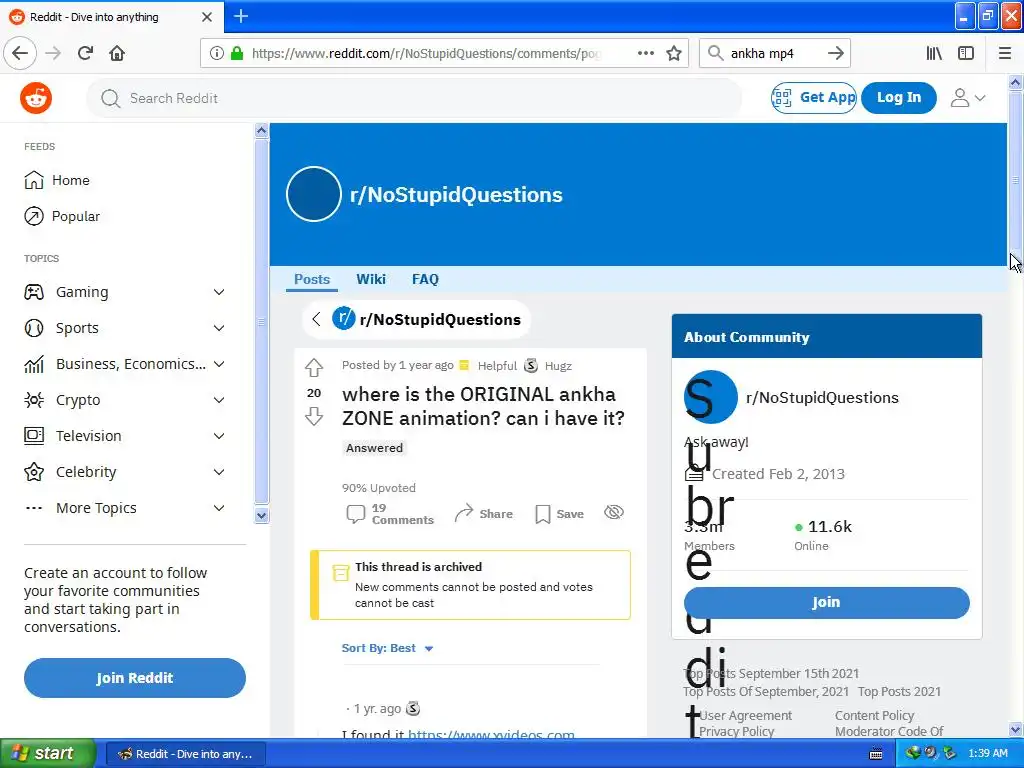Upvote the ankha ZONE post
Viewport: 1024px width, 768px height.
click(x=314, y=368)
